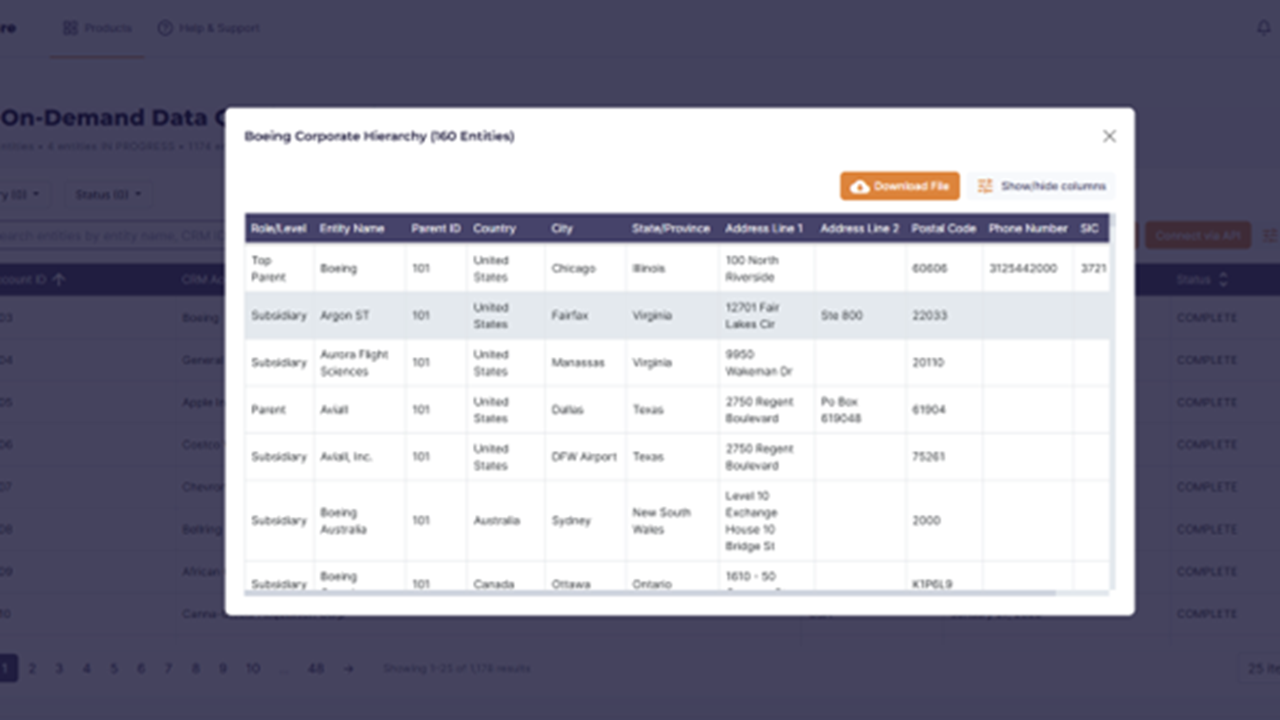Go to page 10 in background pagination
The height and width of the screenshot is (720, 1280).
253,668
